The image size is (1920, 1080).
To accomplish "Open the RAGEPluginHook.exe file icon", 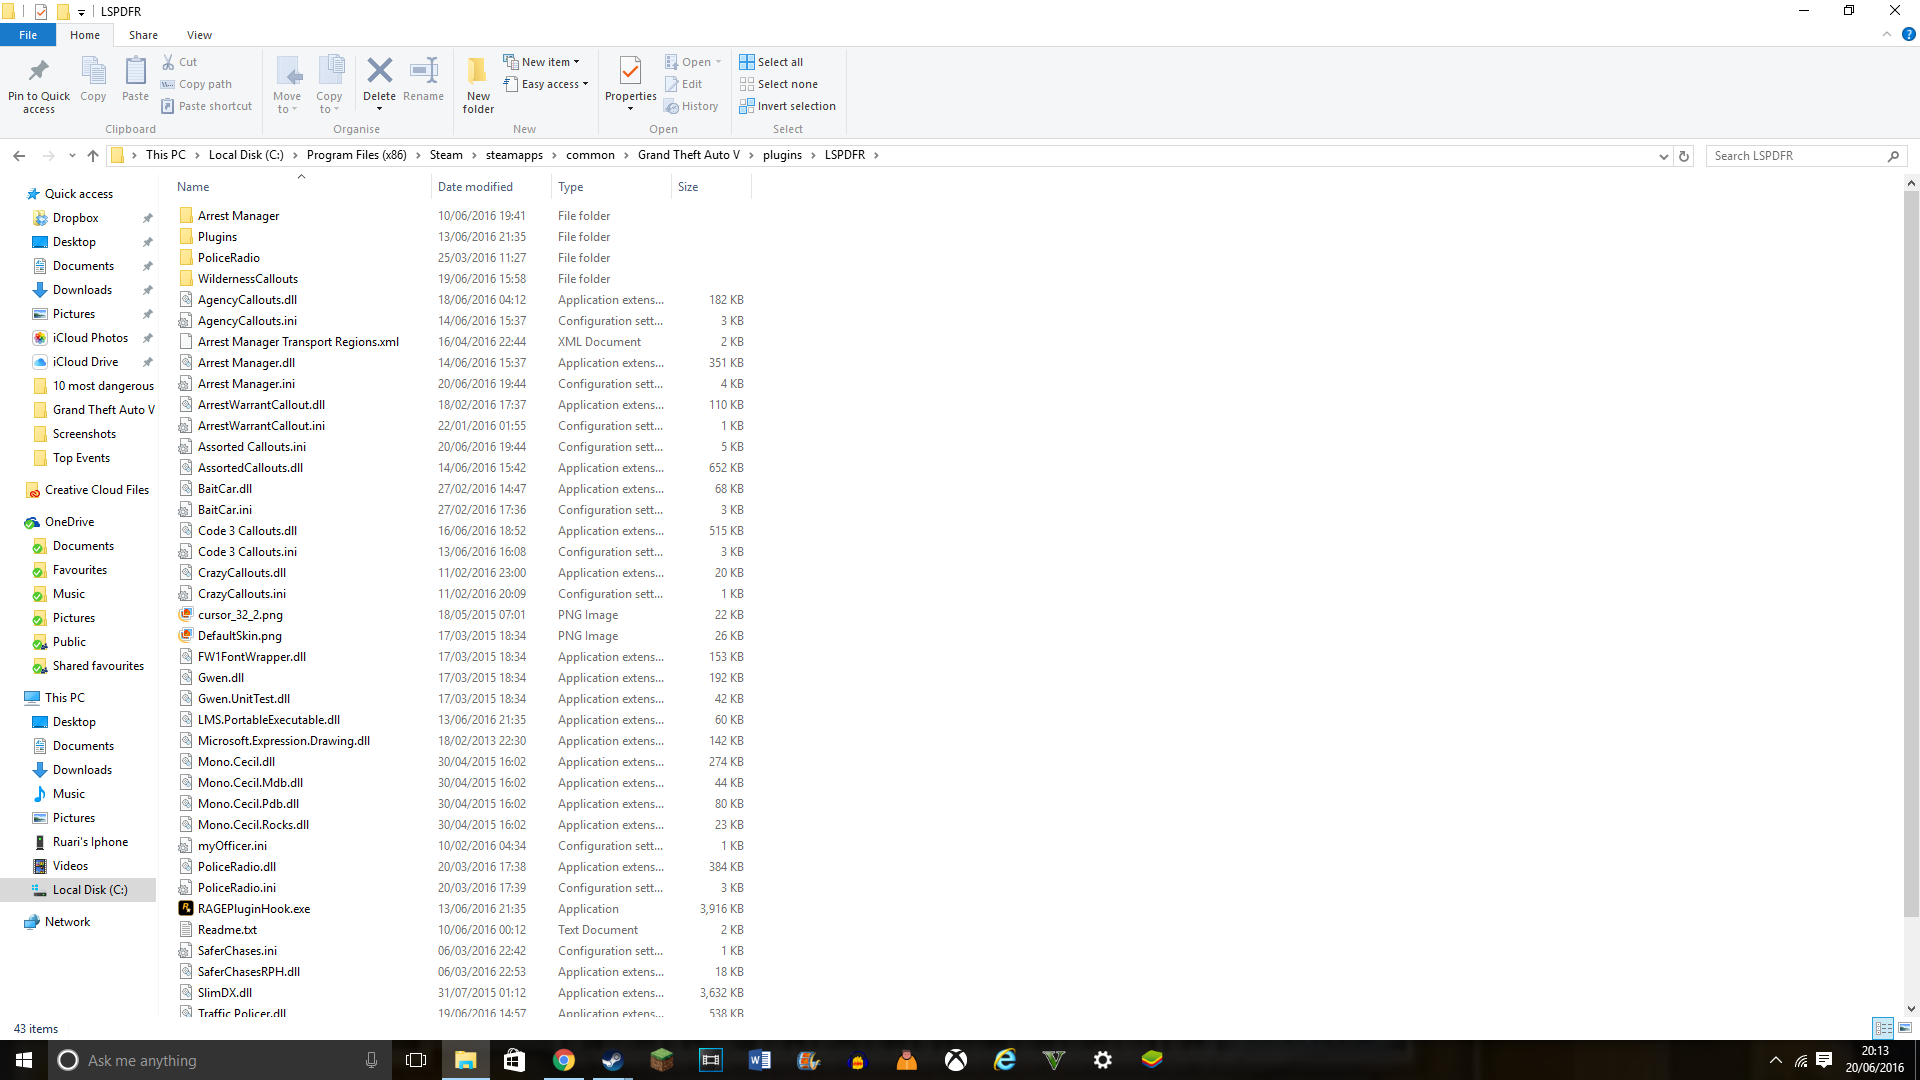I will click(x=186, y=909).
